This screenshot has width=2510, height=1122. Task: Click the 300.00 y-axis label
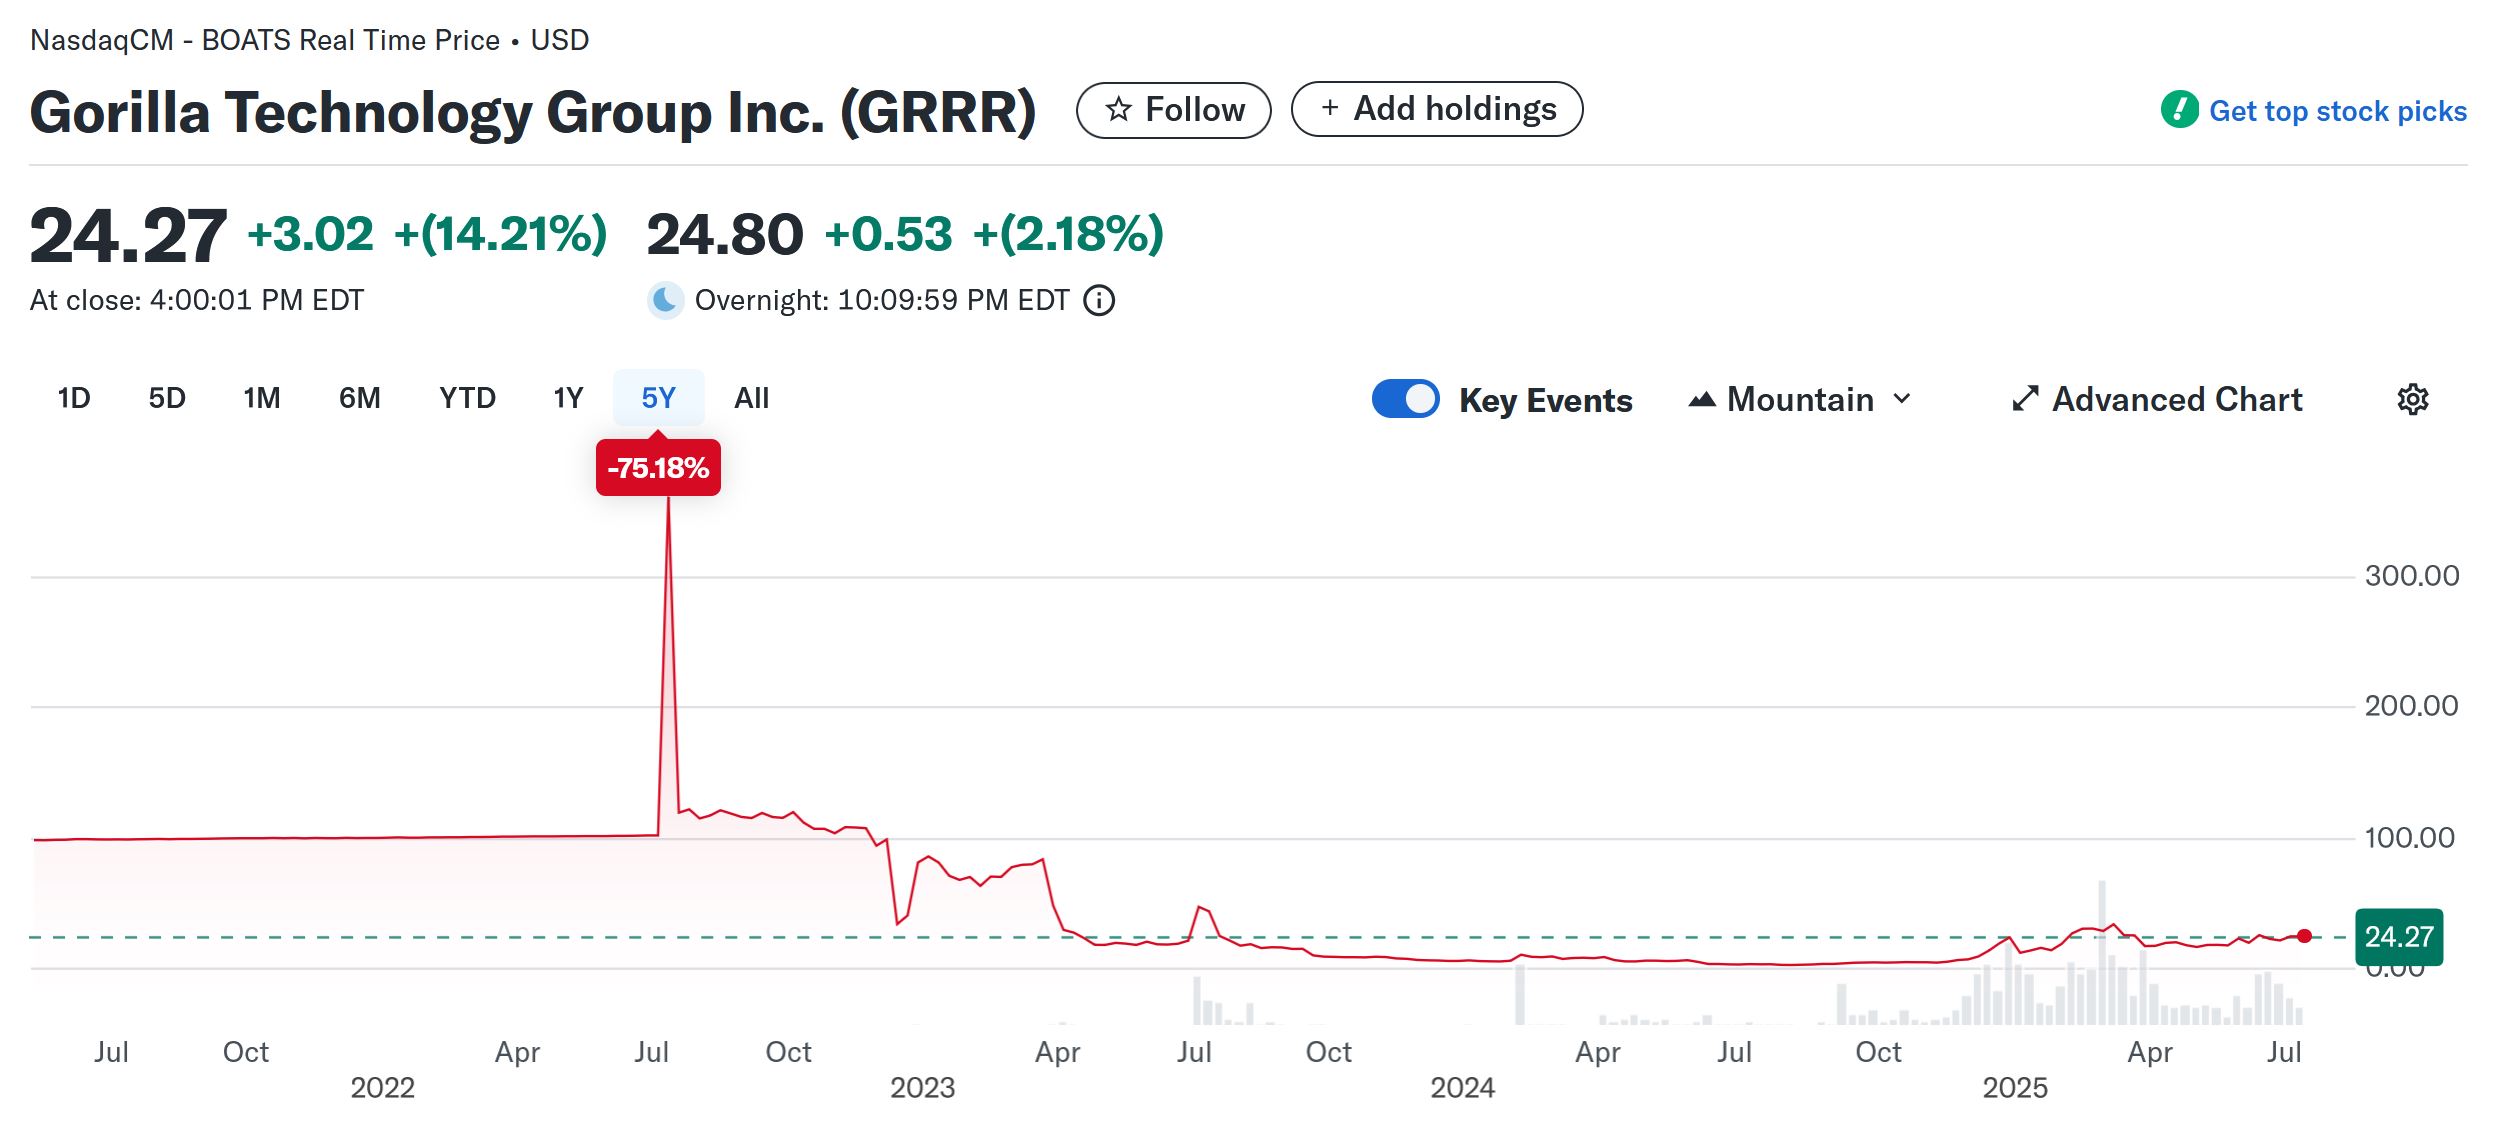pyautogui.click(x=2411, y=576)
